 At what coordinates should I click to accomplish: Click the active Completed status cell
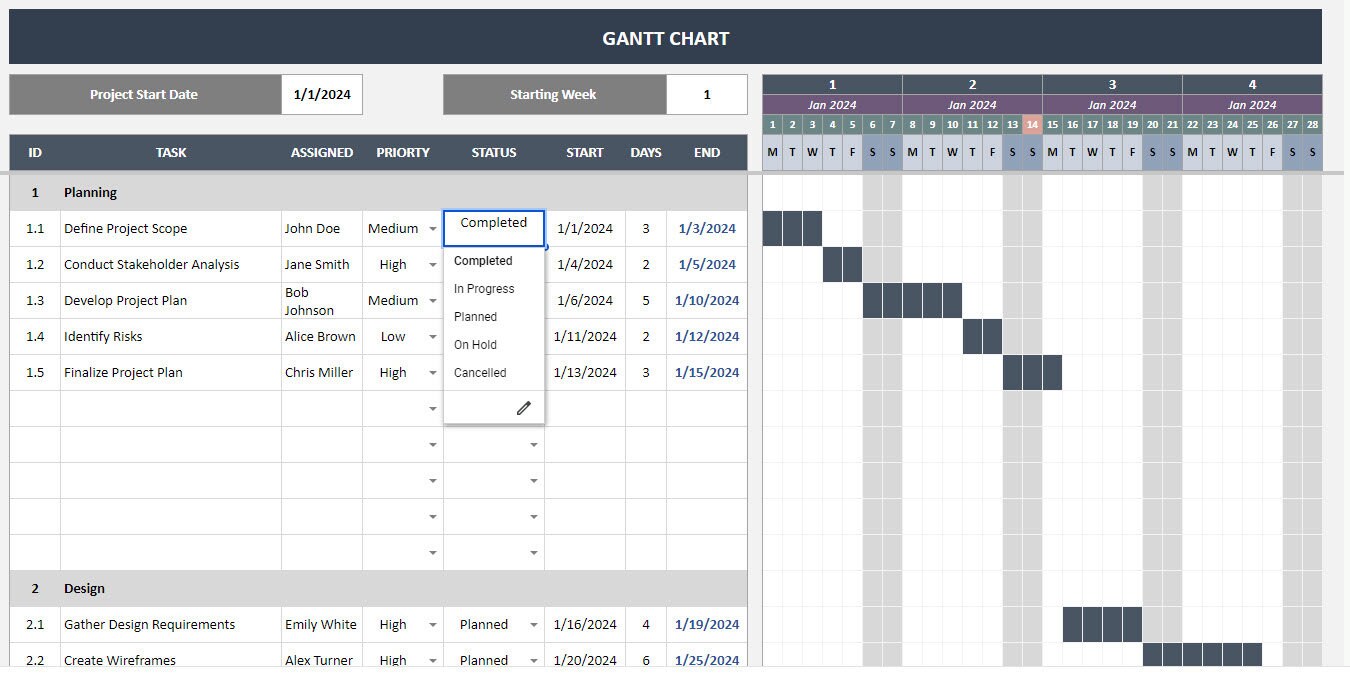point(494,228)
